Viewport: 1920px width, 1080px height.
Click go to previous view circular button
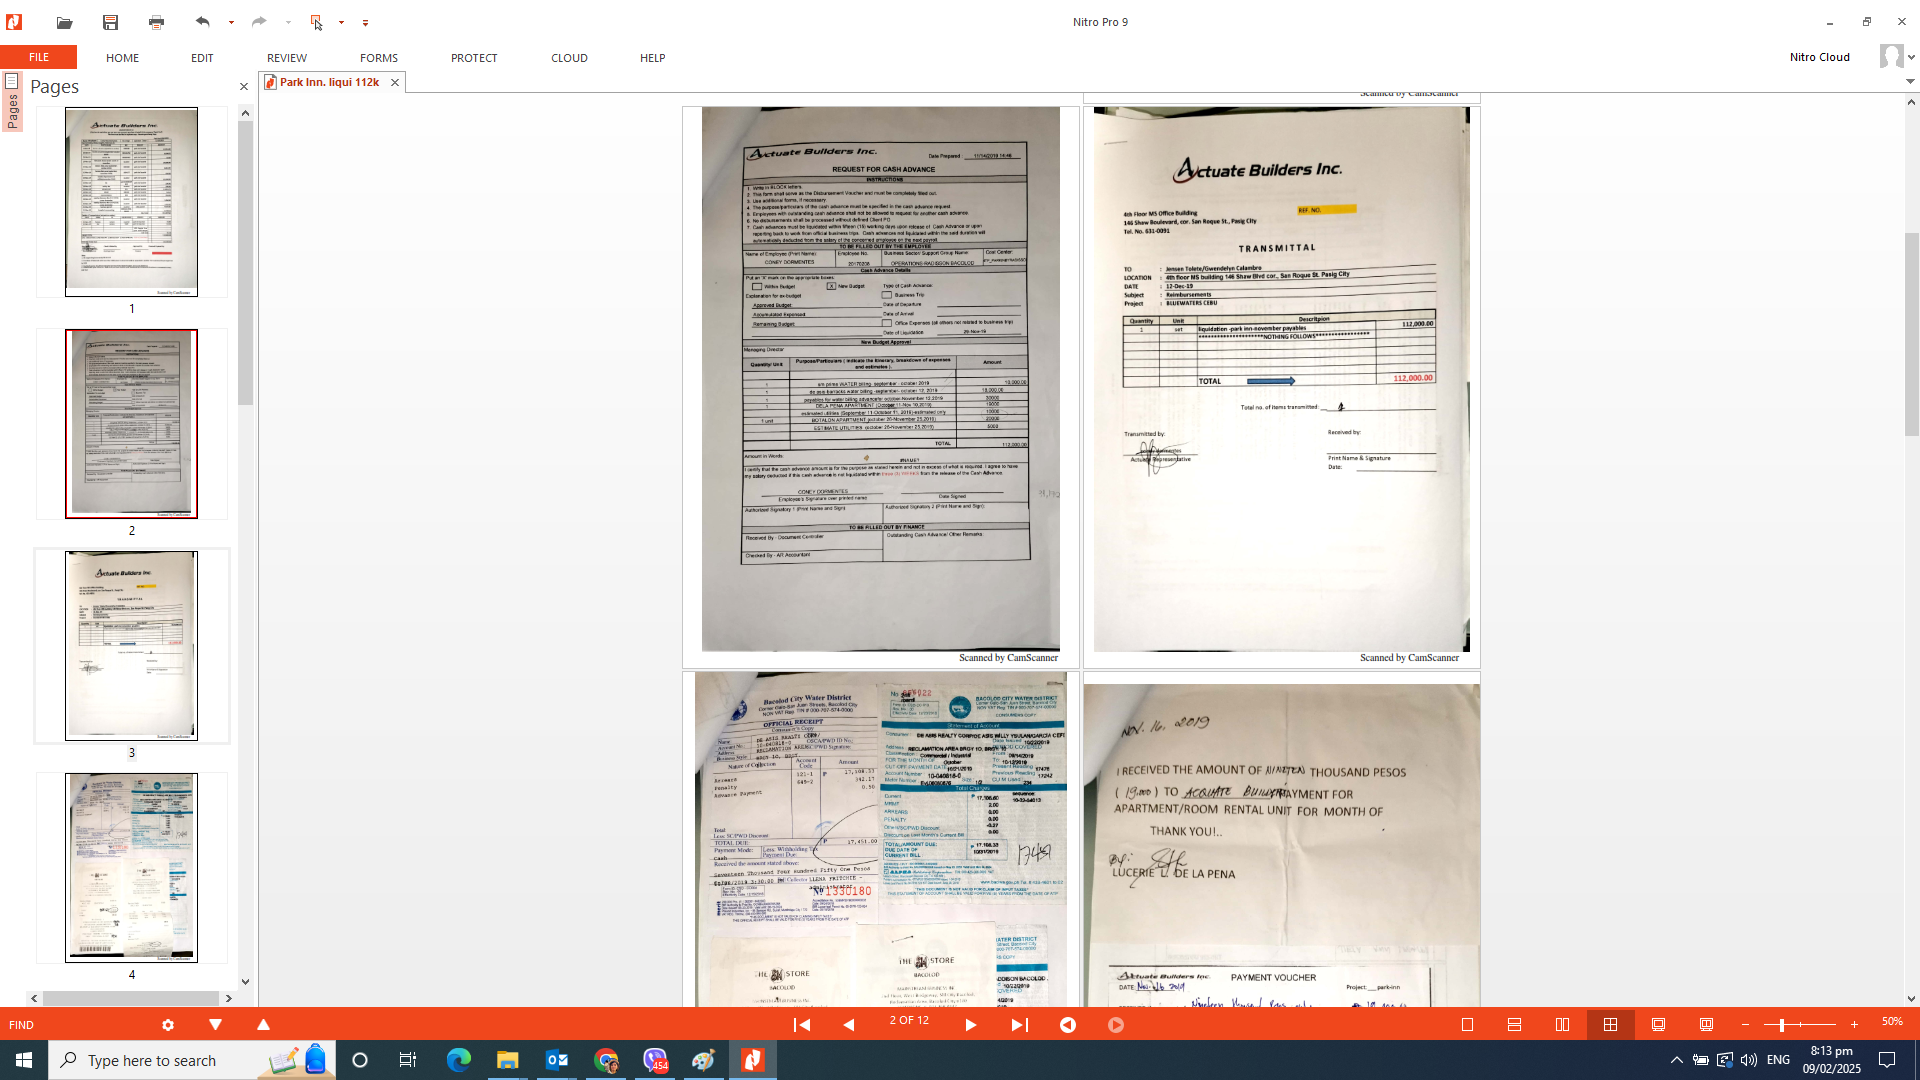point(1068,1025)
